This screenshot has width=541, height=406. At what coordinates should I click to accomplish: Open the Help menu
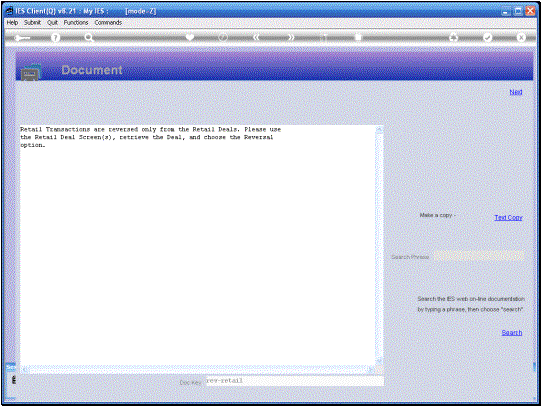[12, 22]
